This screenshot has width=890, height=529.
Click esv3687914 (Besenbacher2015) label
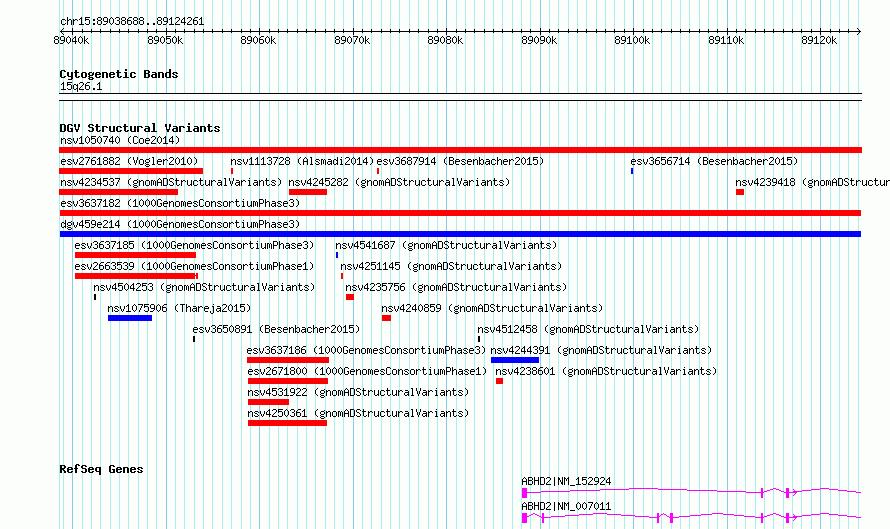(460, 161)
